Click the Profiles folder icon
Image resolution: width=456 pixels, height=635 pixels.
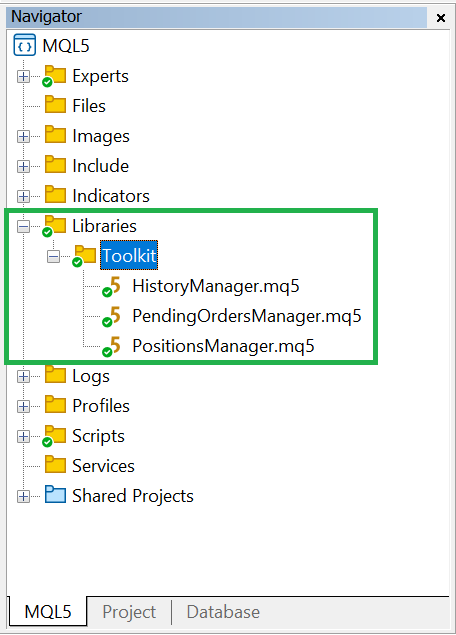[x=55, y=405]
